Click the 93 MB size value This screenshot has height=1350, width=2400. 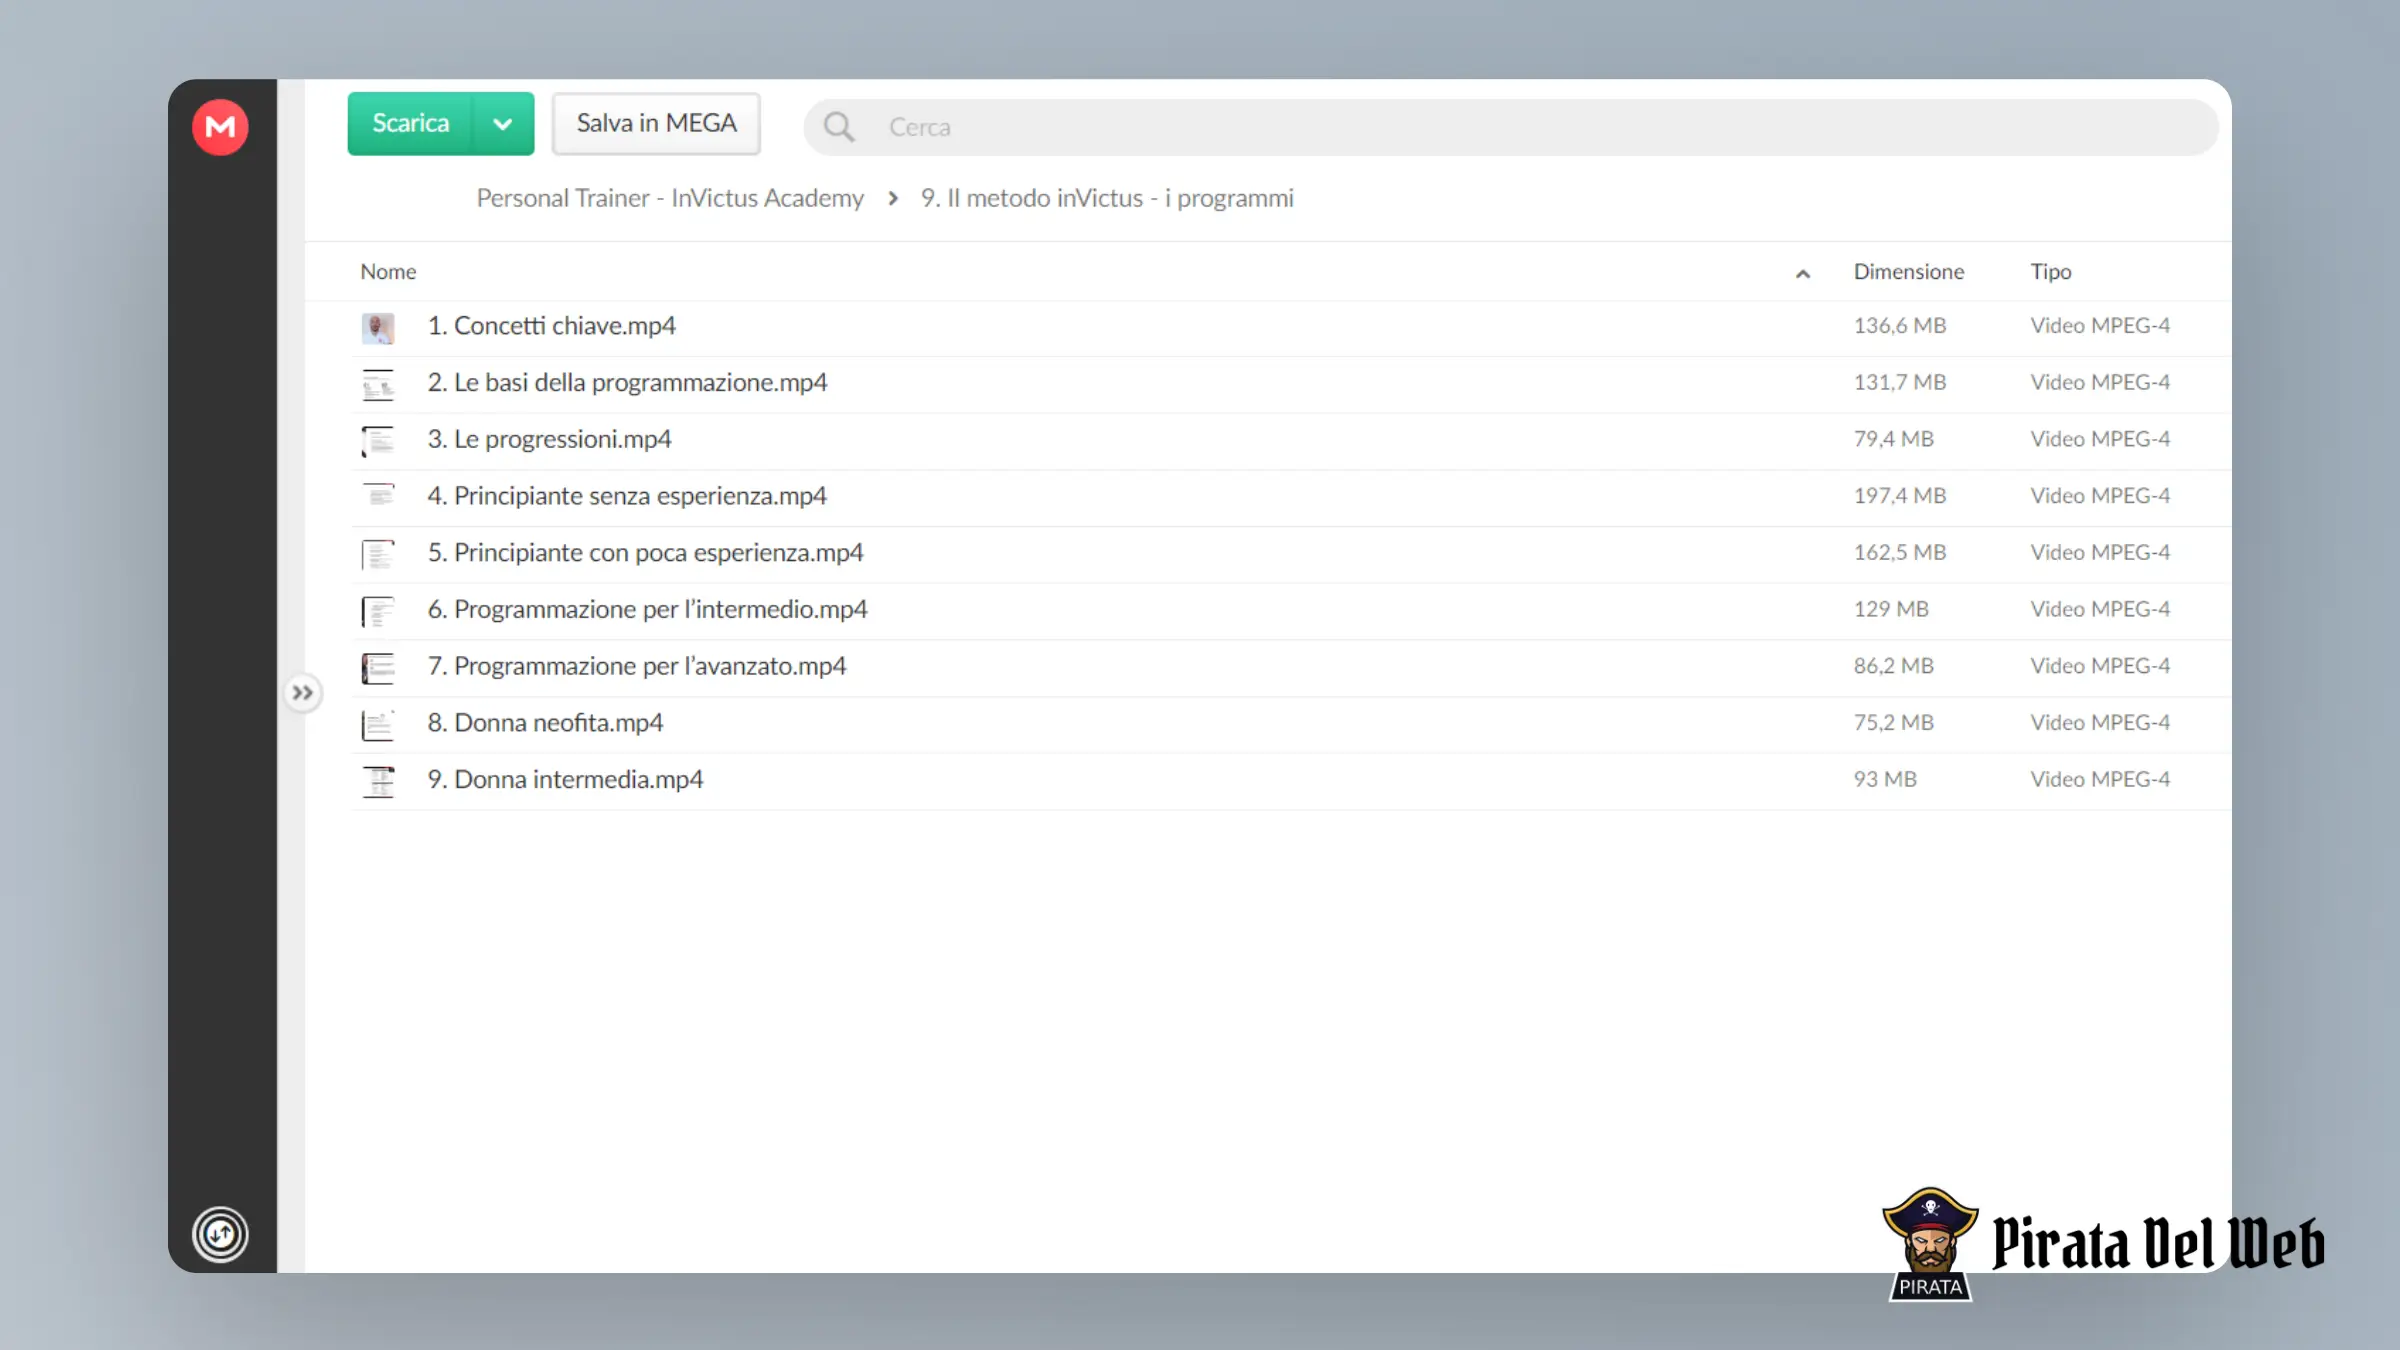coord(1885,779)
